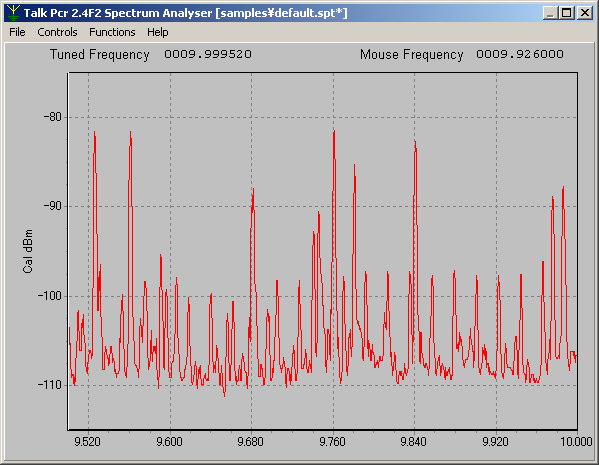
Task: Click the -90 dBm axis label
Action: click(53, 206)
